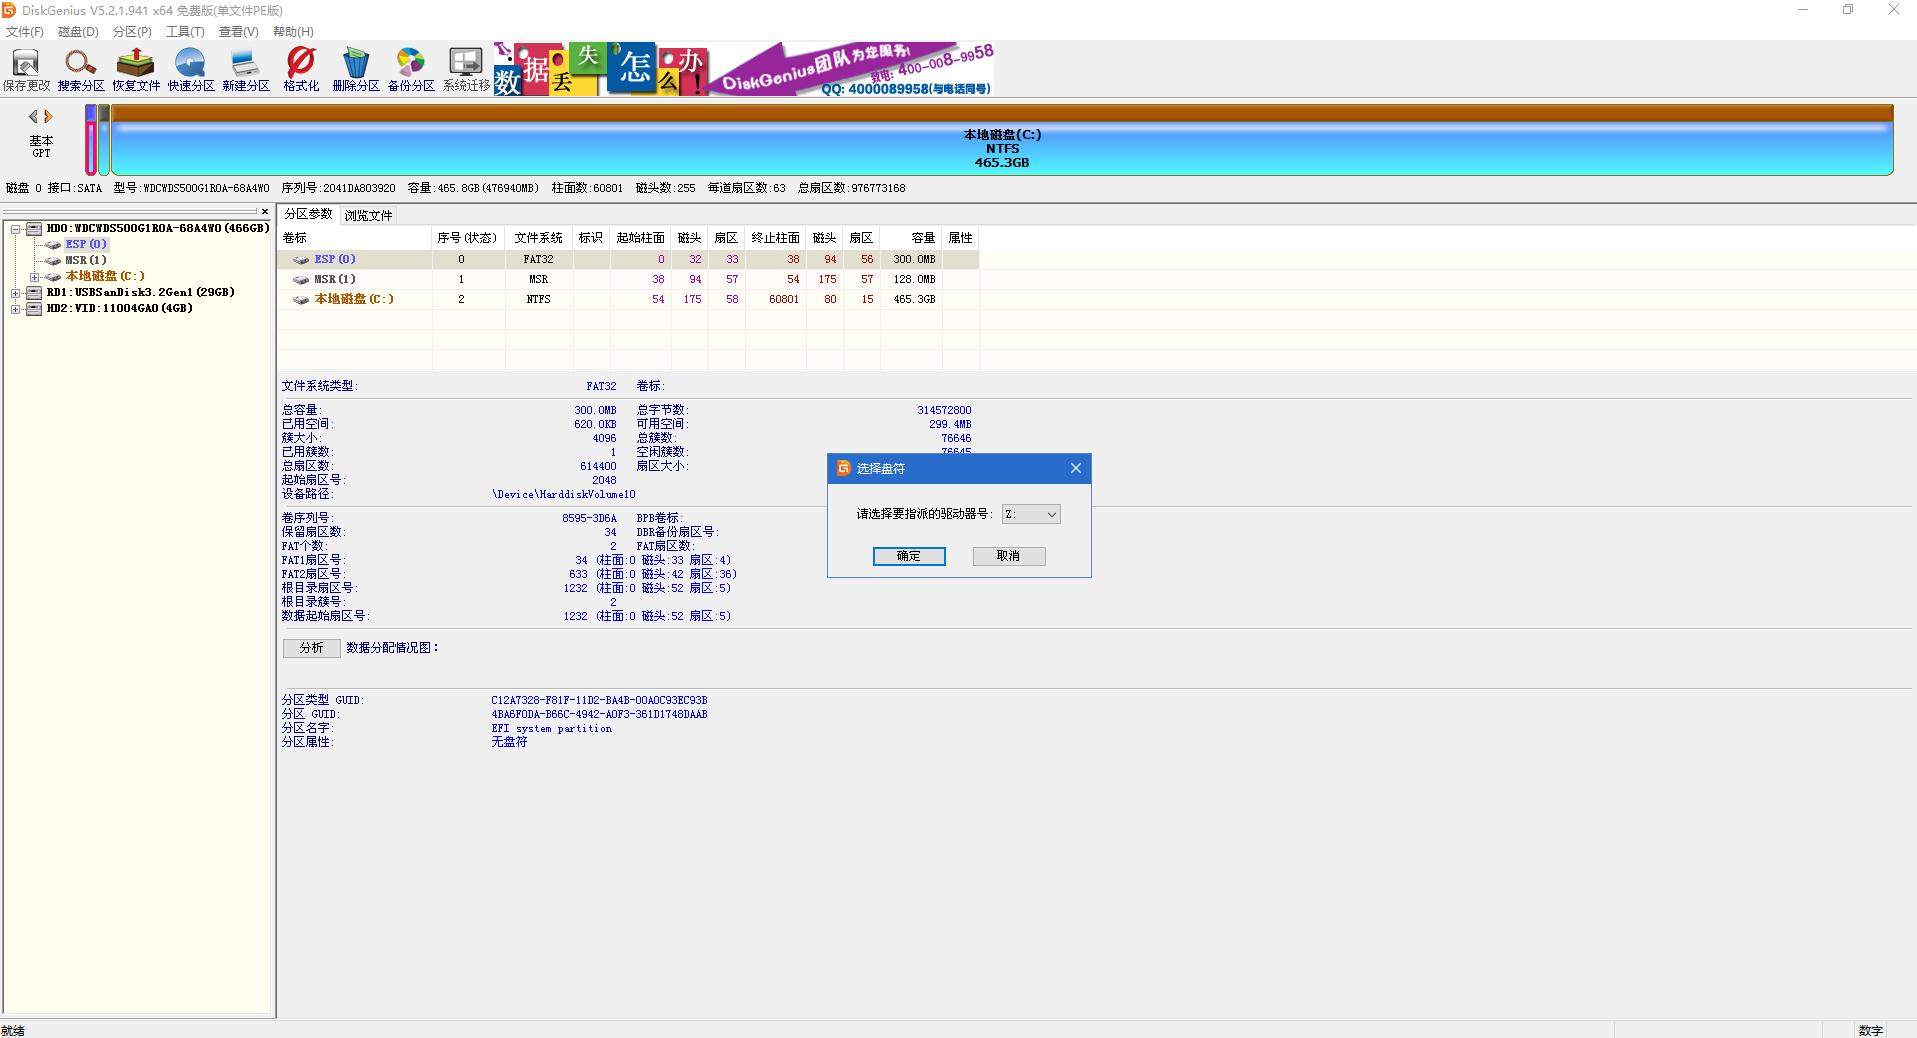Select ESP(0) partition in tree

click(x=86, y=244)
